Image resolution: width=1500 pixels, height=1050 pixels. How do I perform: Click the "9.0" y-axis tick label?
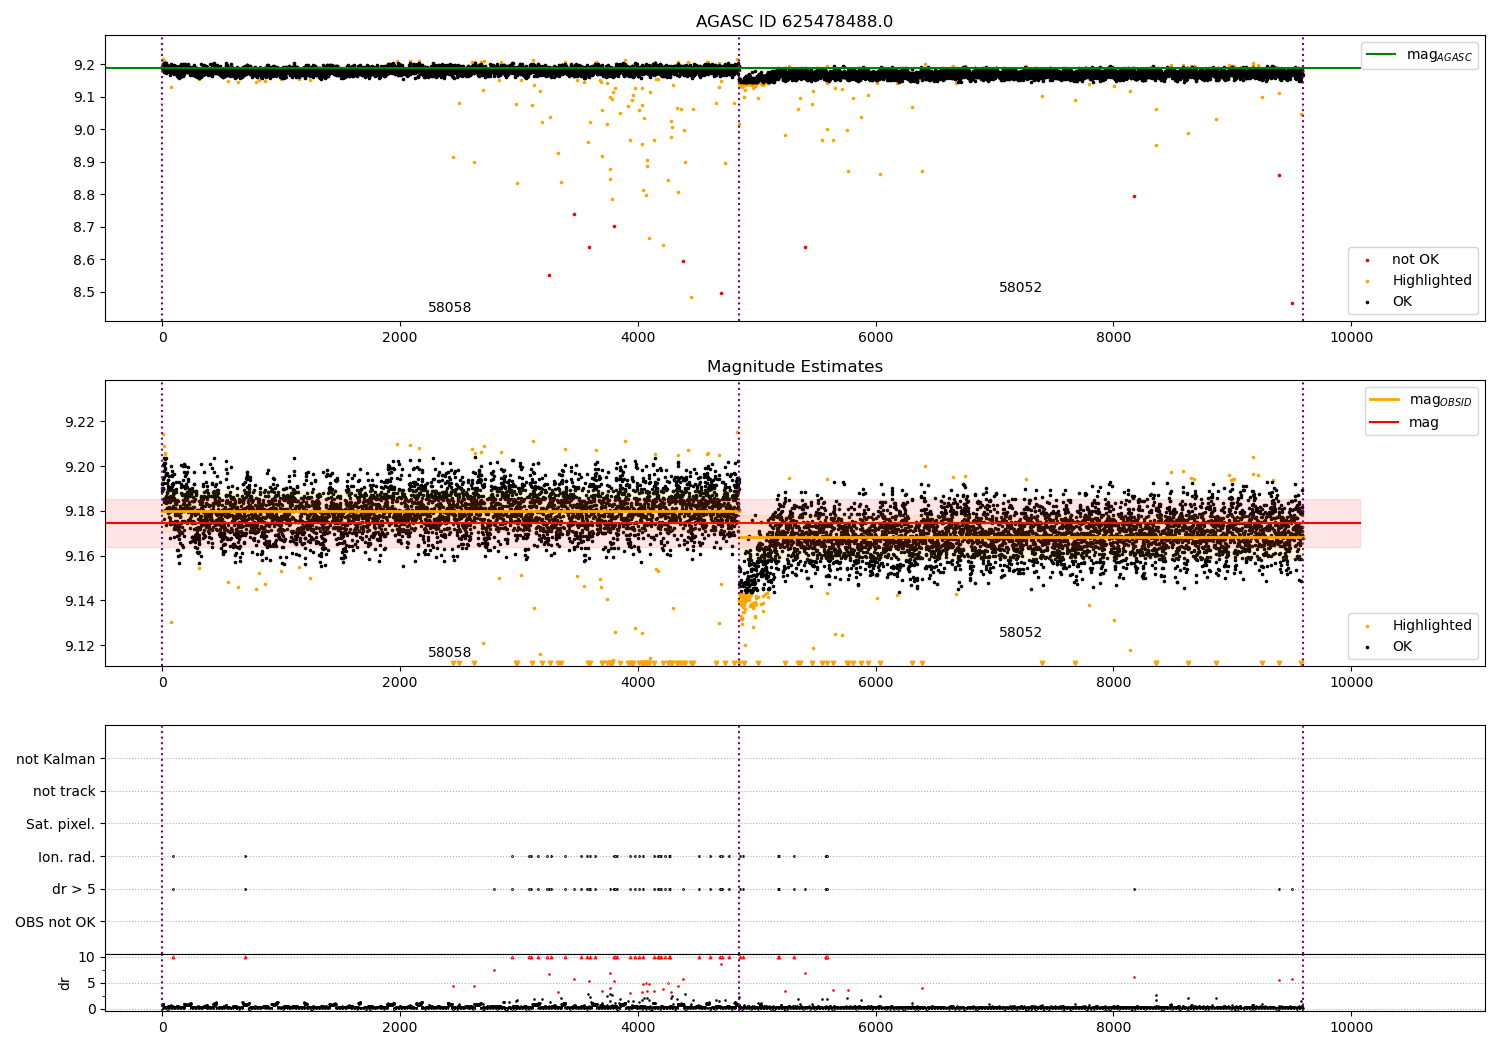[83, 130]
